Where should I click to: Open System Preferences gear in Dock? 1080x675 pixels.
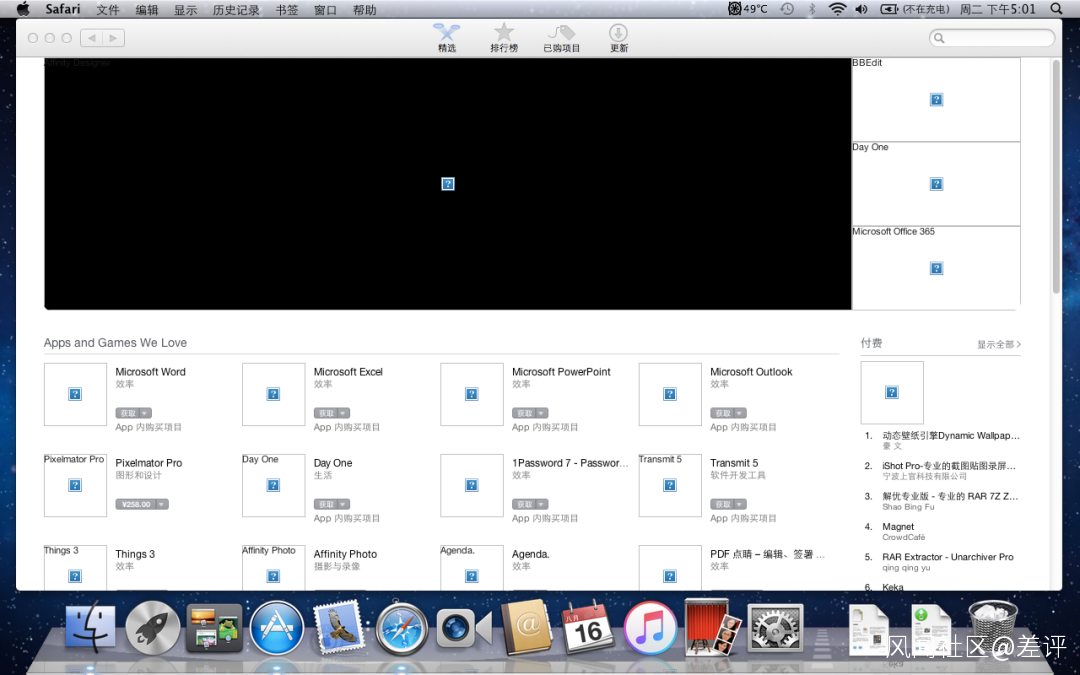pyautogui.click(x=775, y=628)
